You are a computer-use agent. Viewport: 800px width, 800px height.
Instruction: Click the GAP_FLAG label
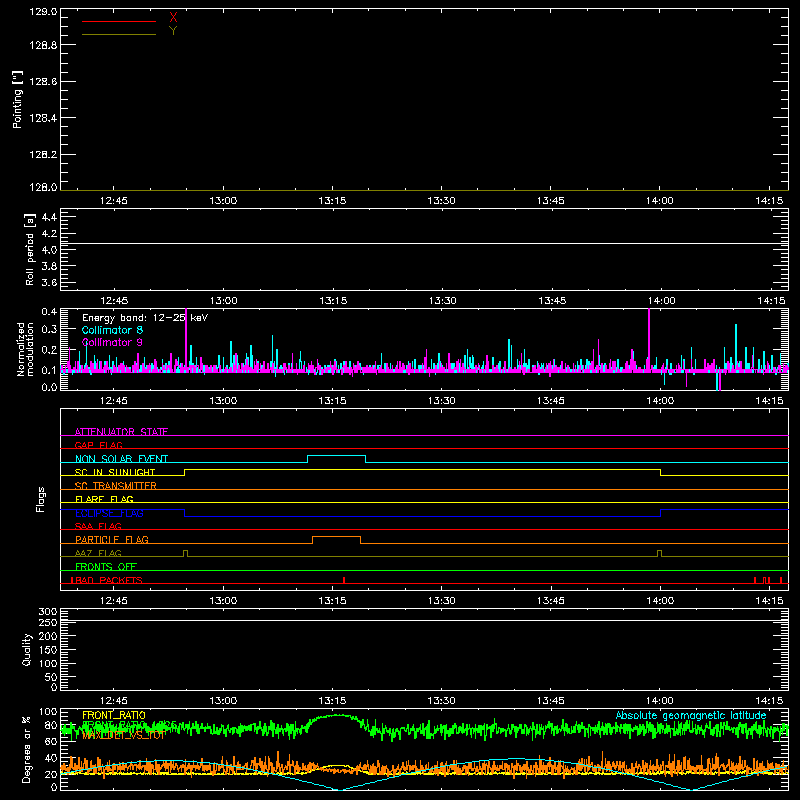click(x=98, y=445)
